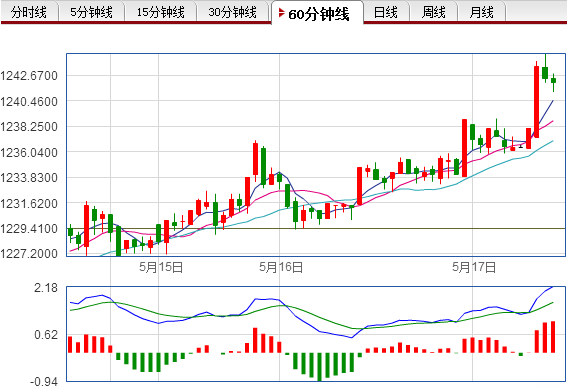
Task: Click the -0.94 MACD axis label
Action: (x=43, y=381)
